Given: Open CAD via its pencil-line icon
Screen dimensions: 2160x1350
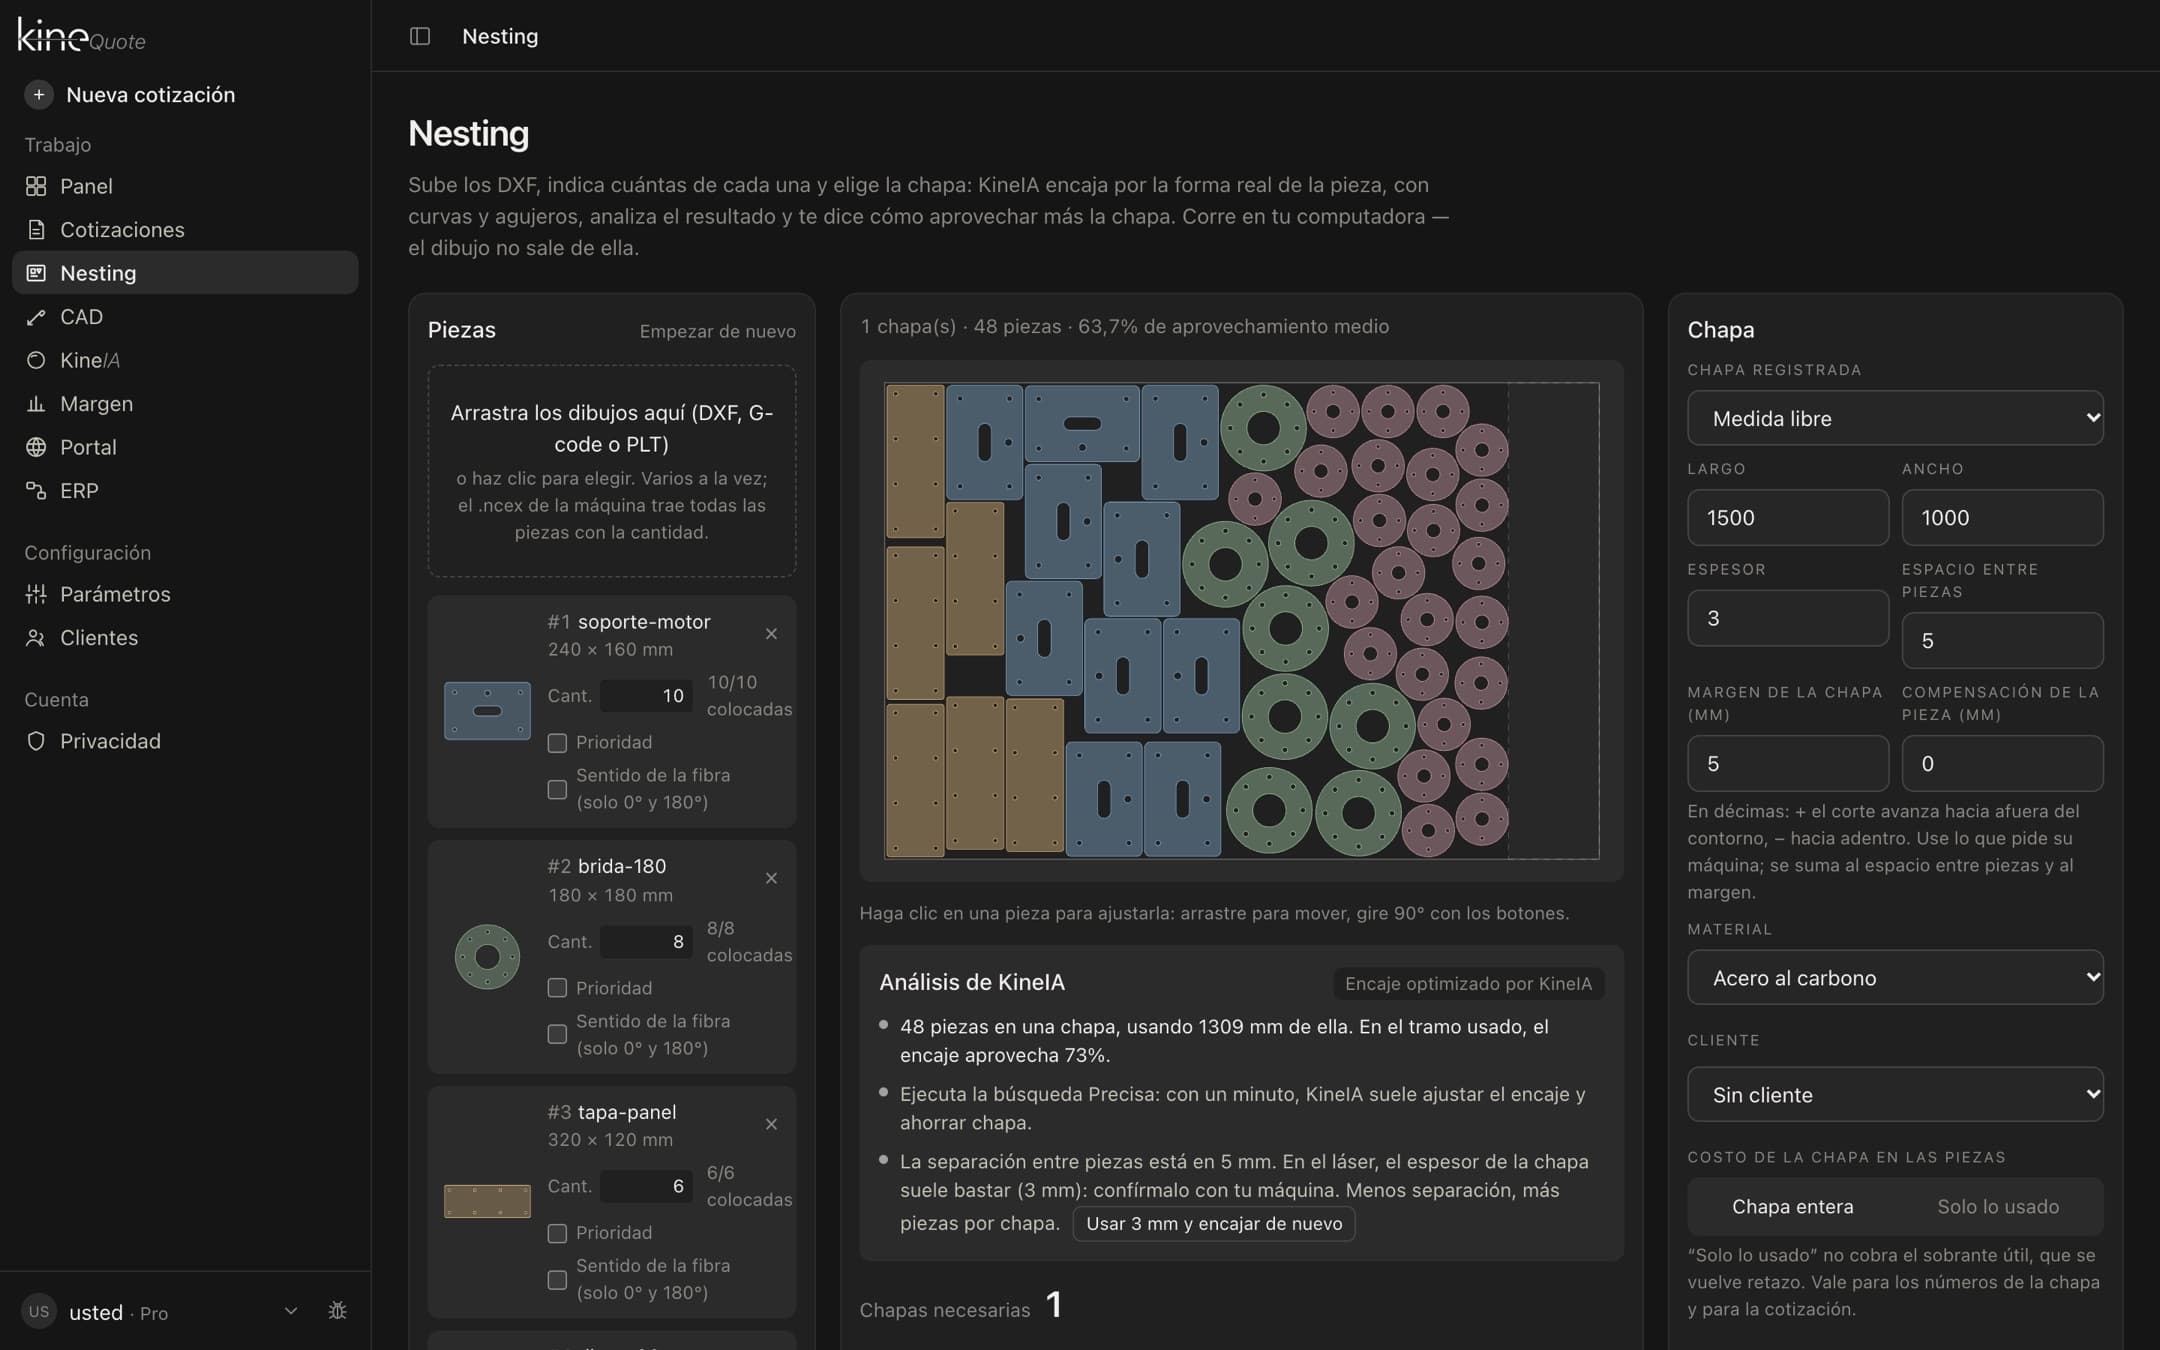Looking at the screenshot, I should tap(36, 317).
